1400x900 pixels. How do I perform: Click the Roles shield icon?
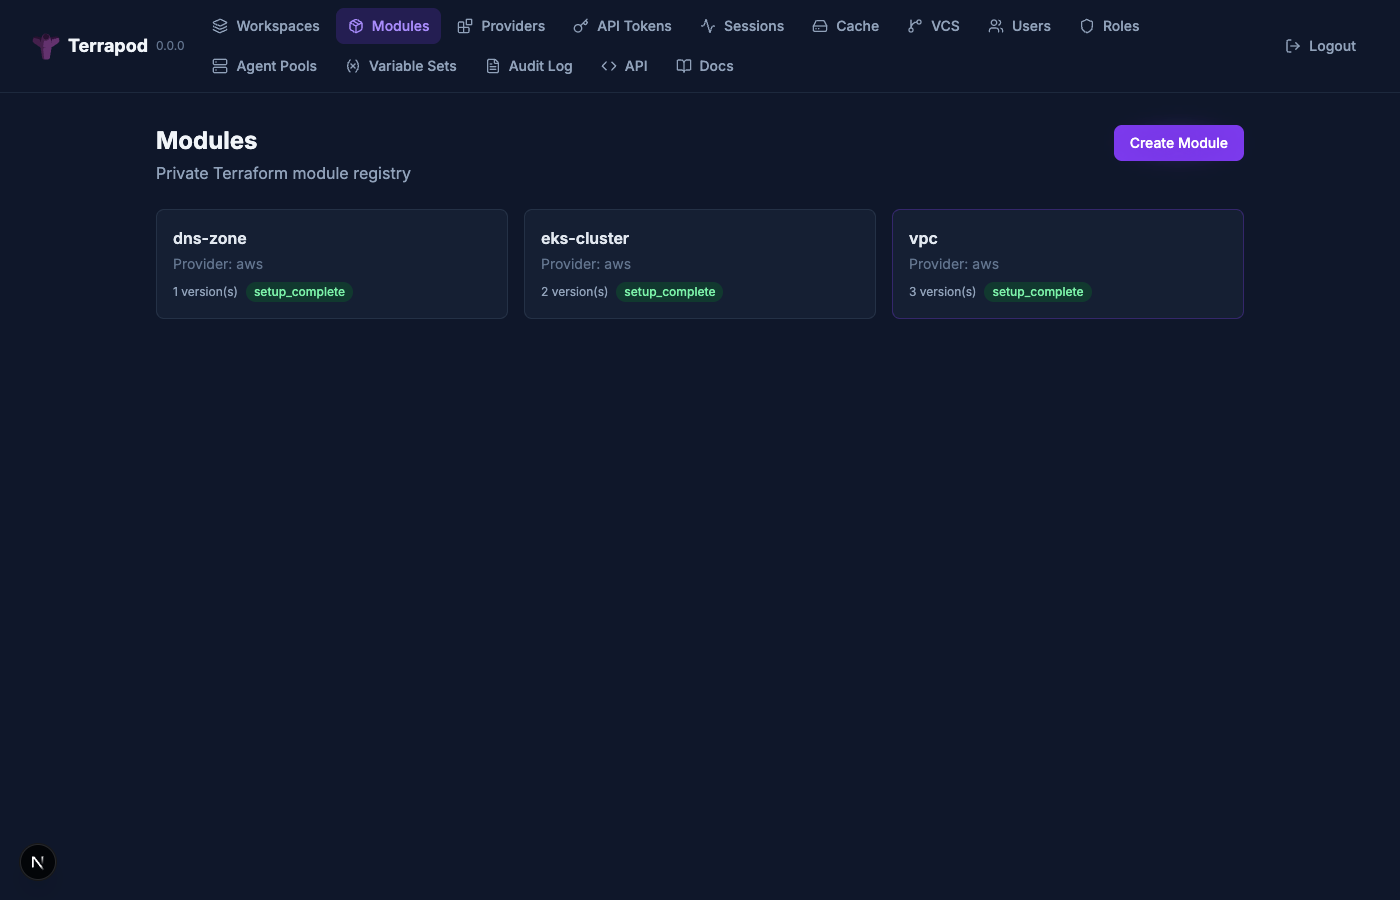[x=1087, y=26]
